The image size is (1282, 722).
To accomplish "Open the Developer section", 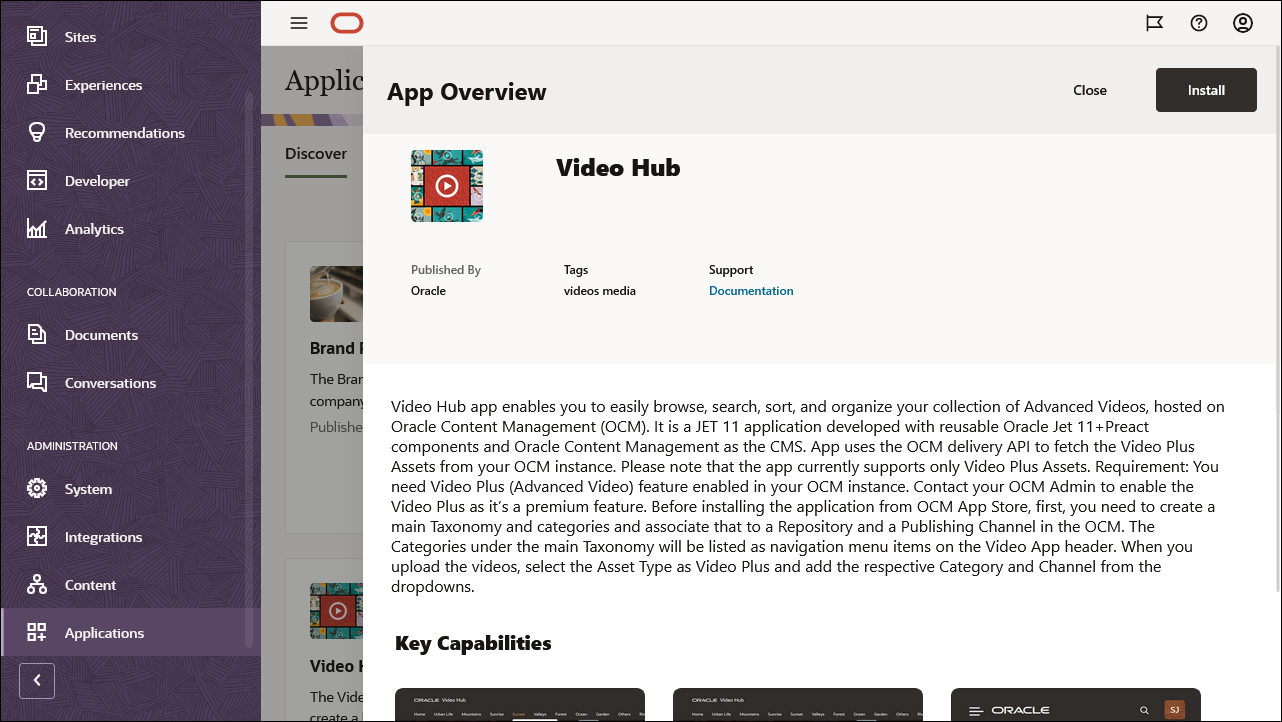I will click(97, 180).
